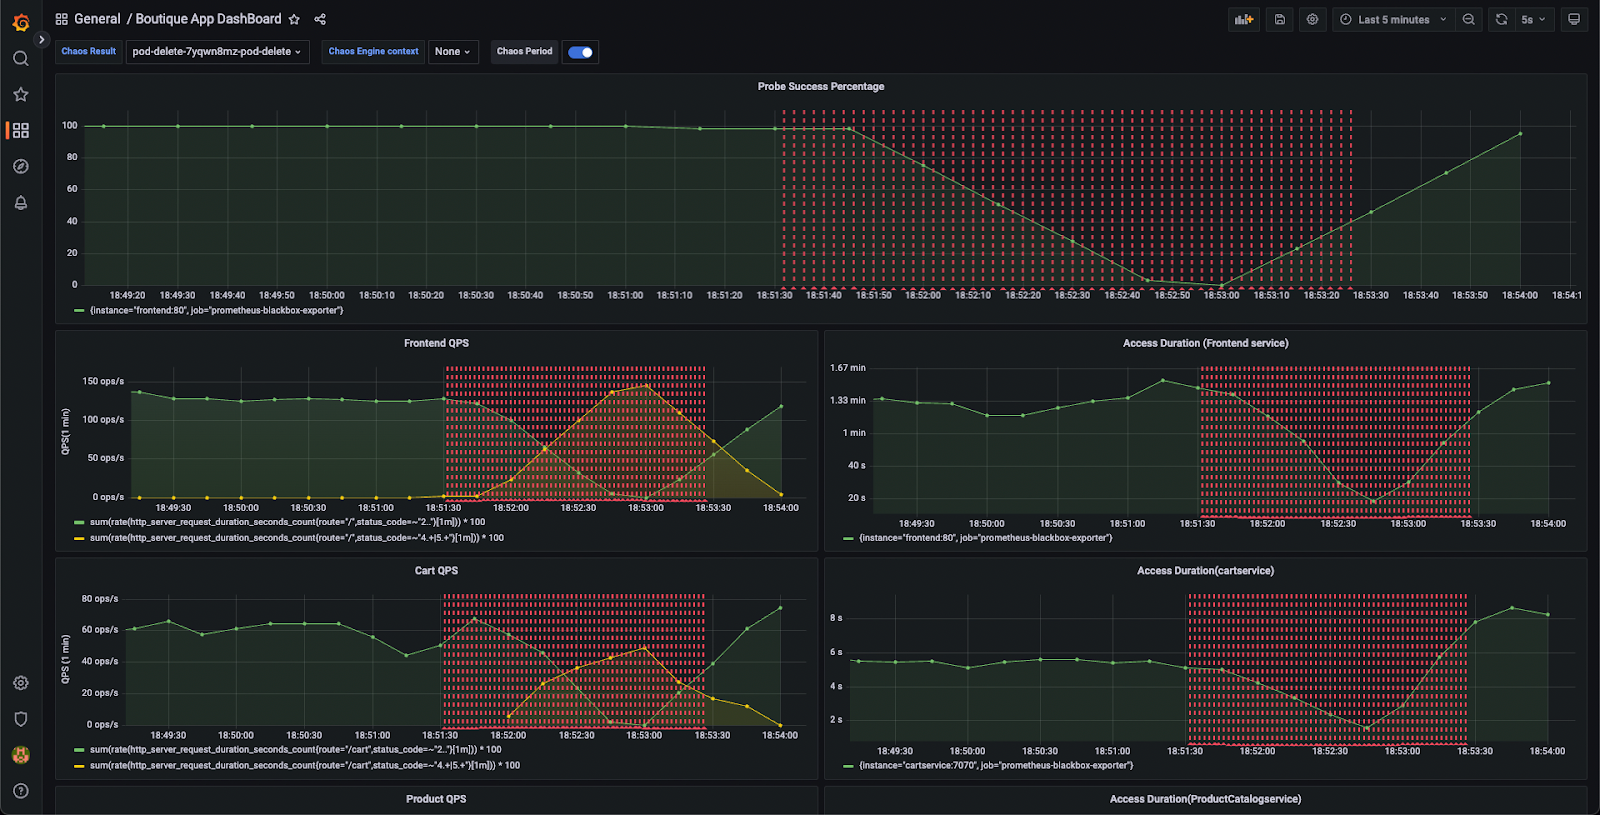Click the dashboard grid icon beside General

pos(62,19)
